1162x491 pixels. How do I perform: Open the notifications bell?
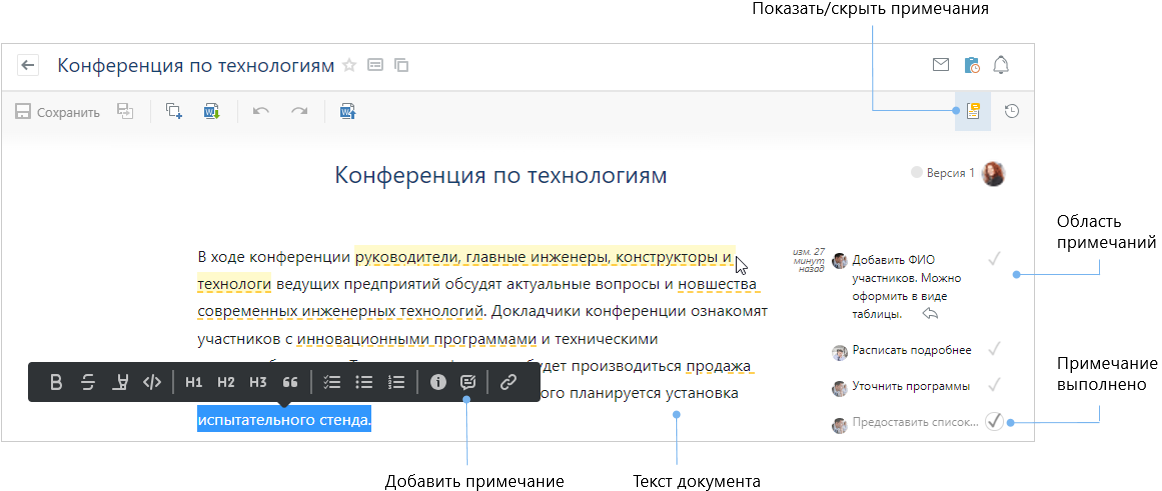tap(1000, 66)
